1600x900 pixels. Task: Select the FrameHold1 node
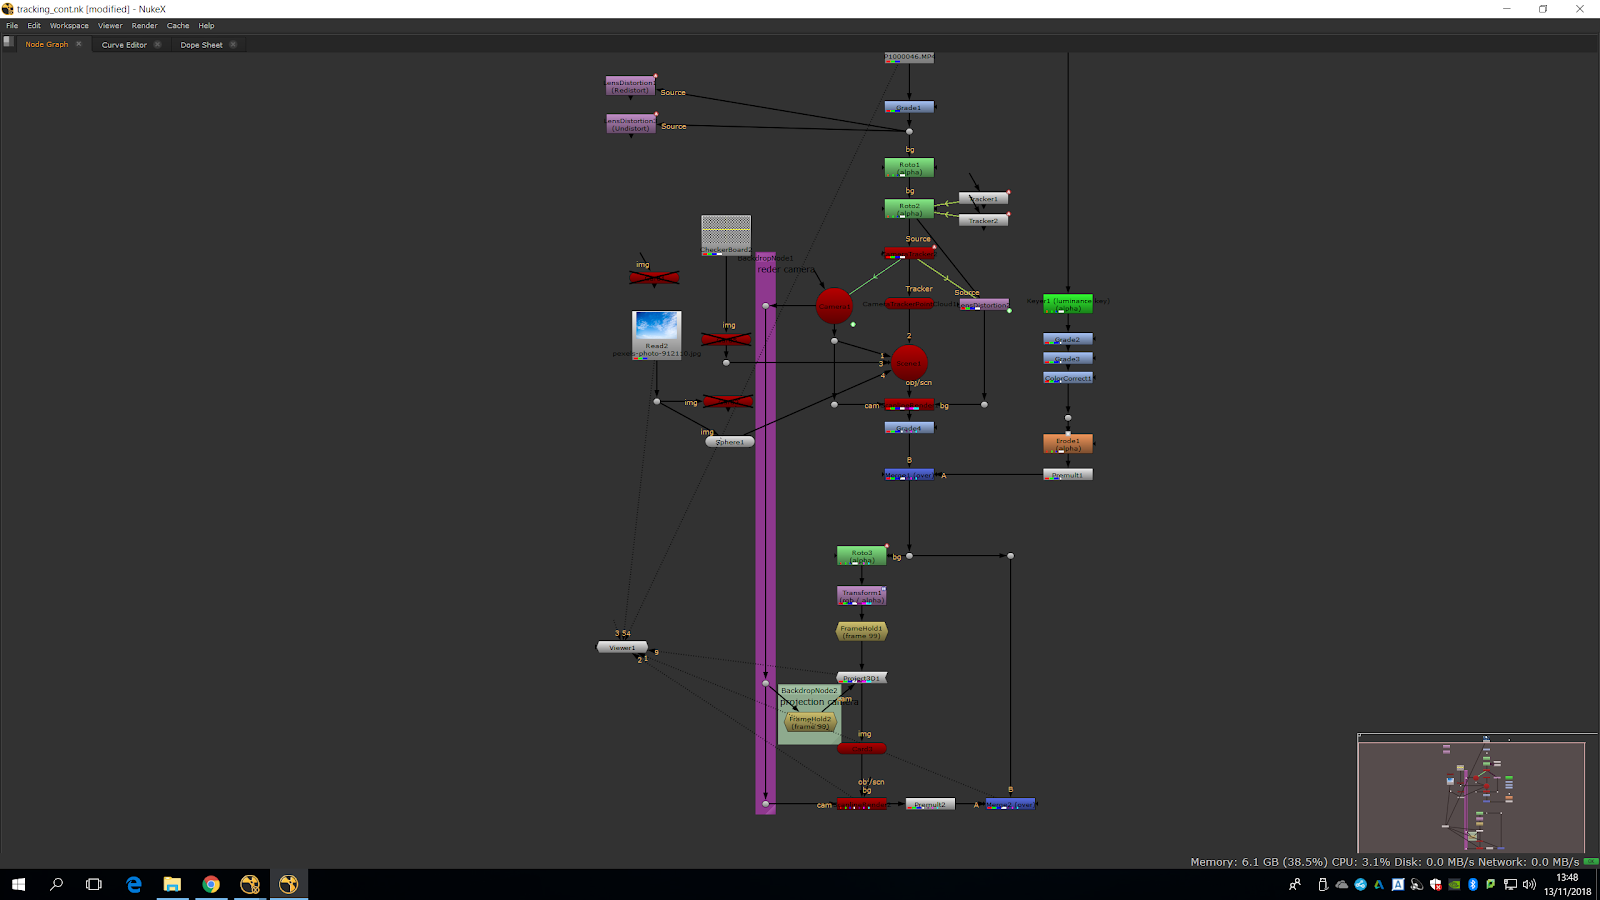coord(861,632)
